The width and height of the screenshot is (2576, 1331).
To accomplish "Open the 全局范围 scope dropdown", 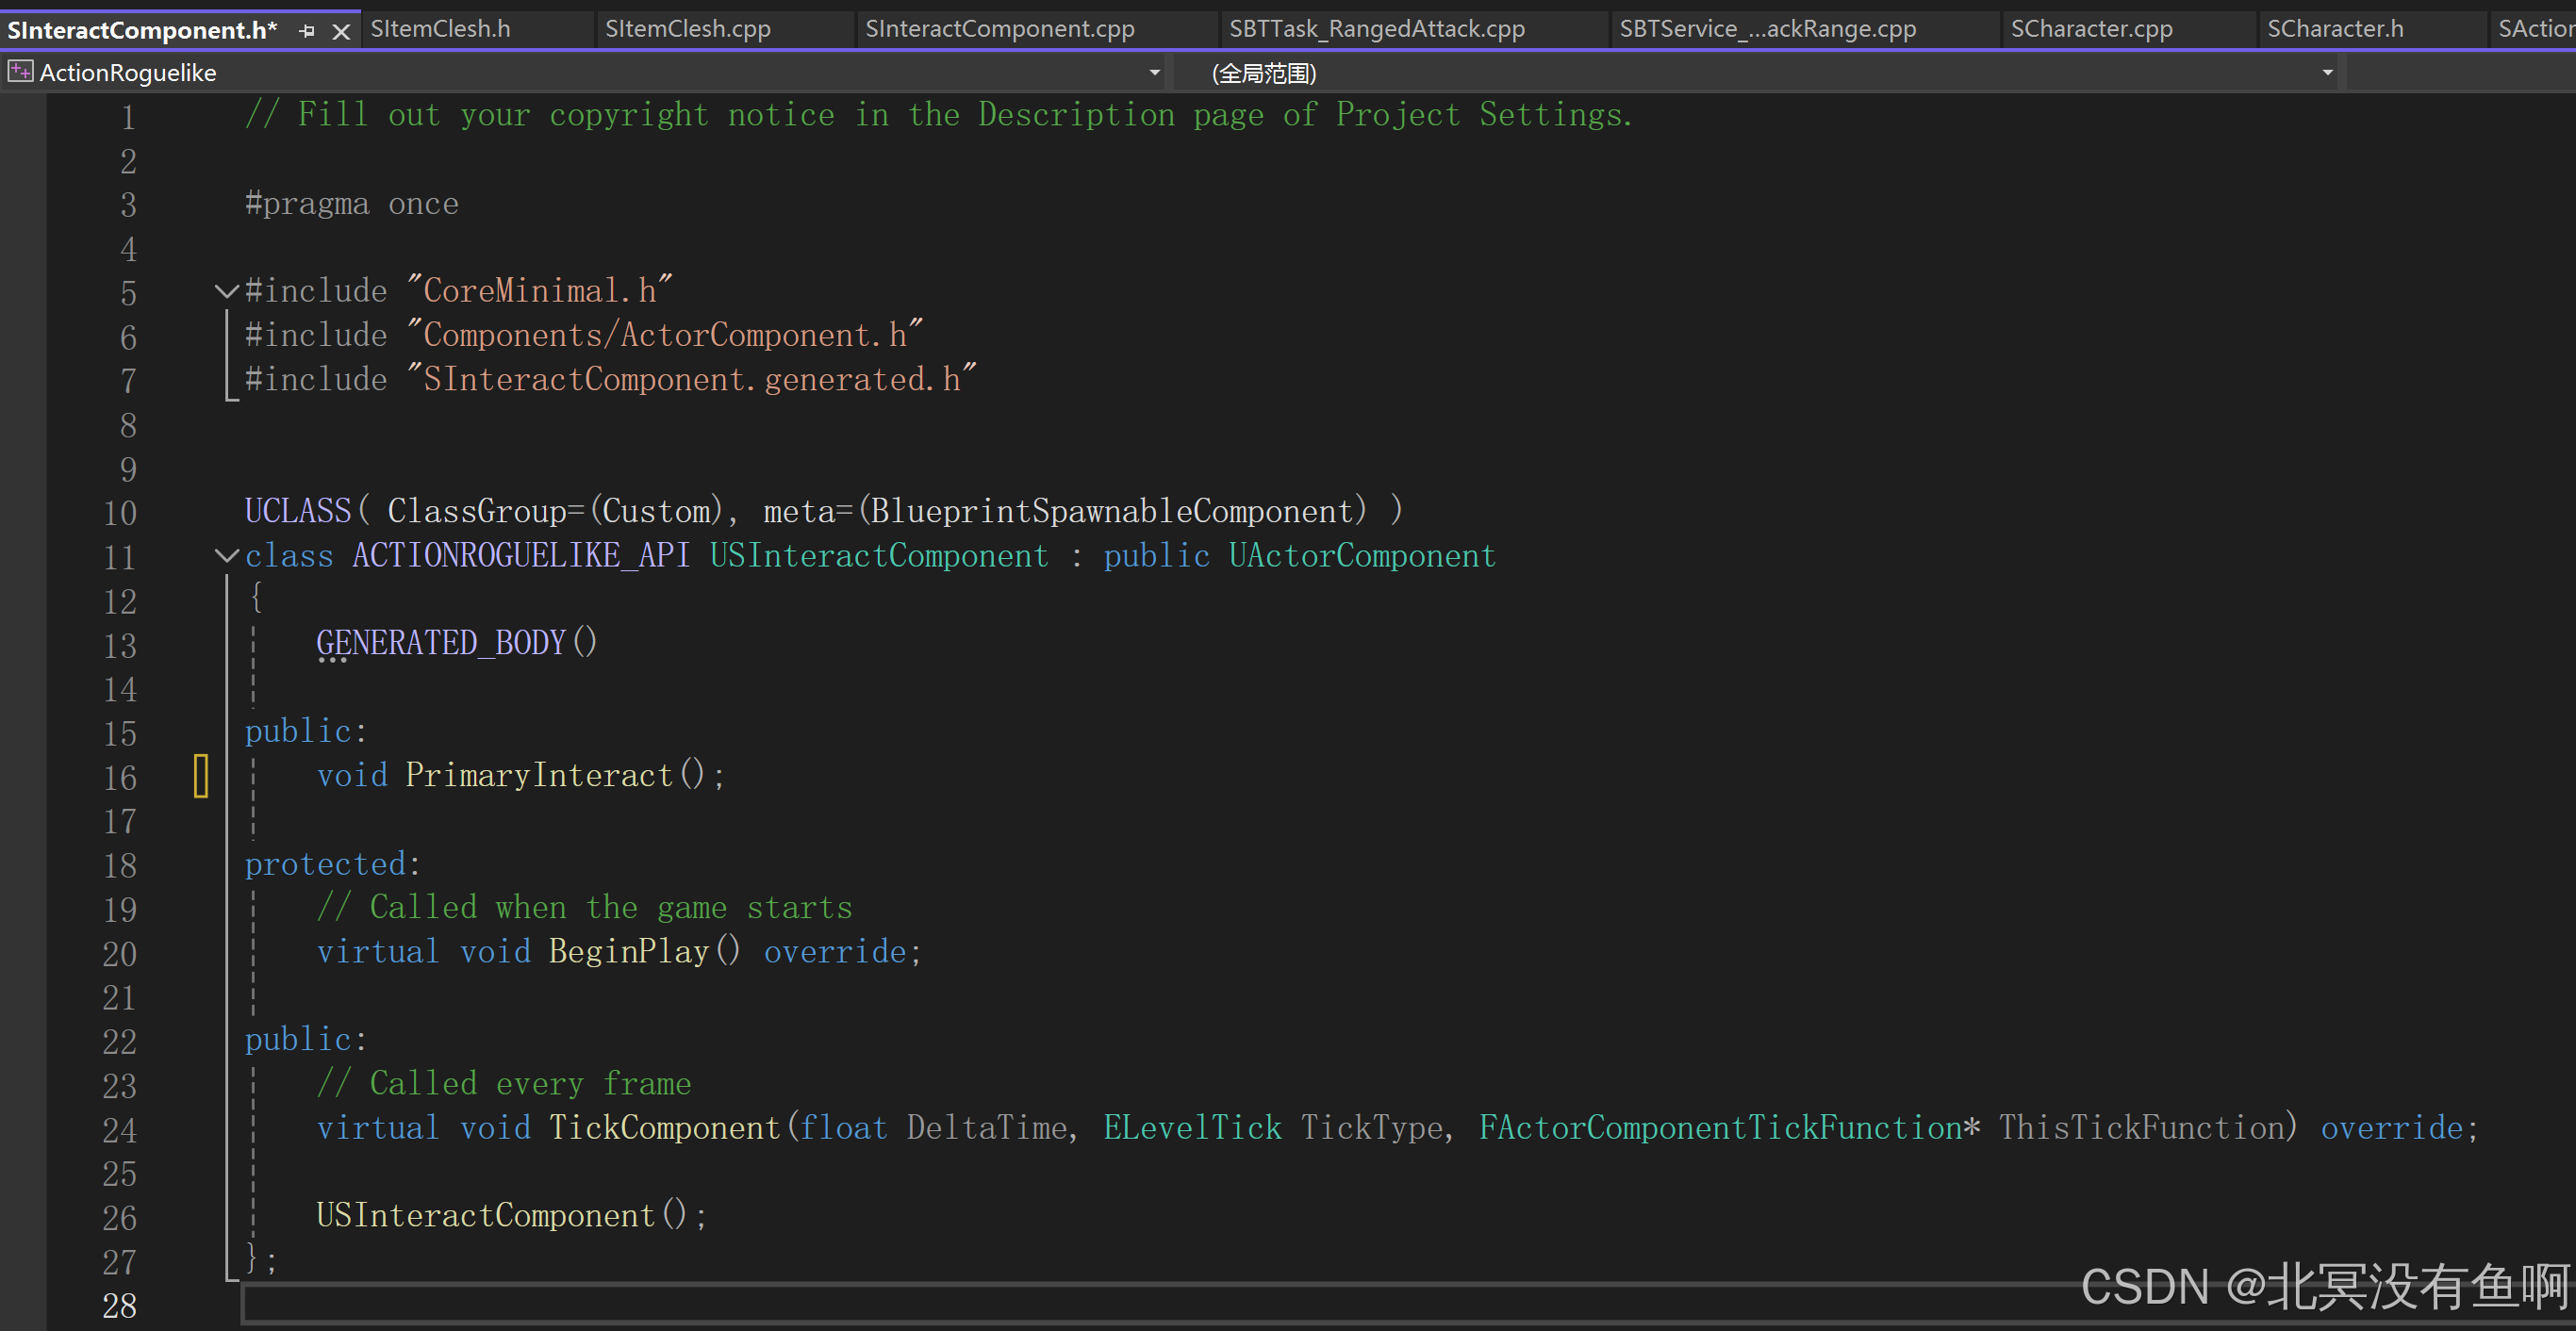I will coord(2327,72).
